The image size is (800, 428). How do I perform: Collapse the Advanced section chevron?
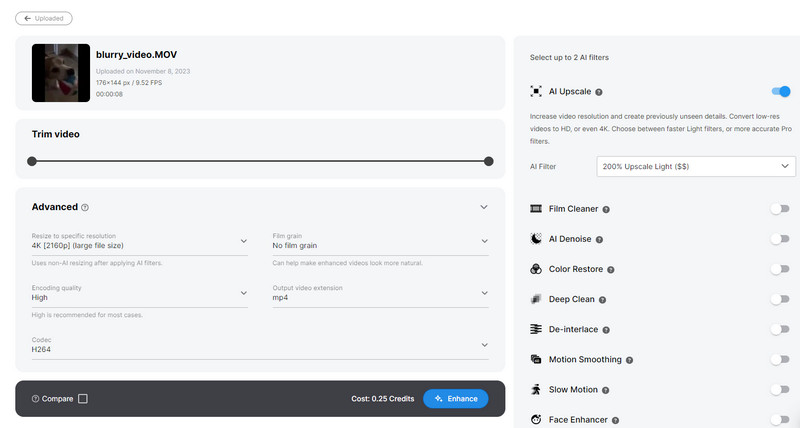pyautogui.click(x=484, y=207)
